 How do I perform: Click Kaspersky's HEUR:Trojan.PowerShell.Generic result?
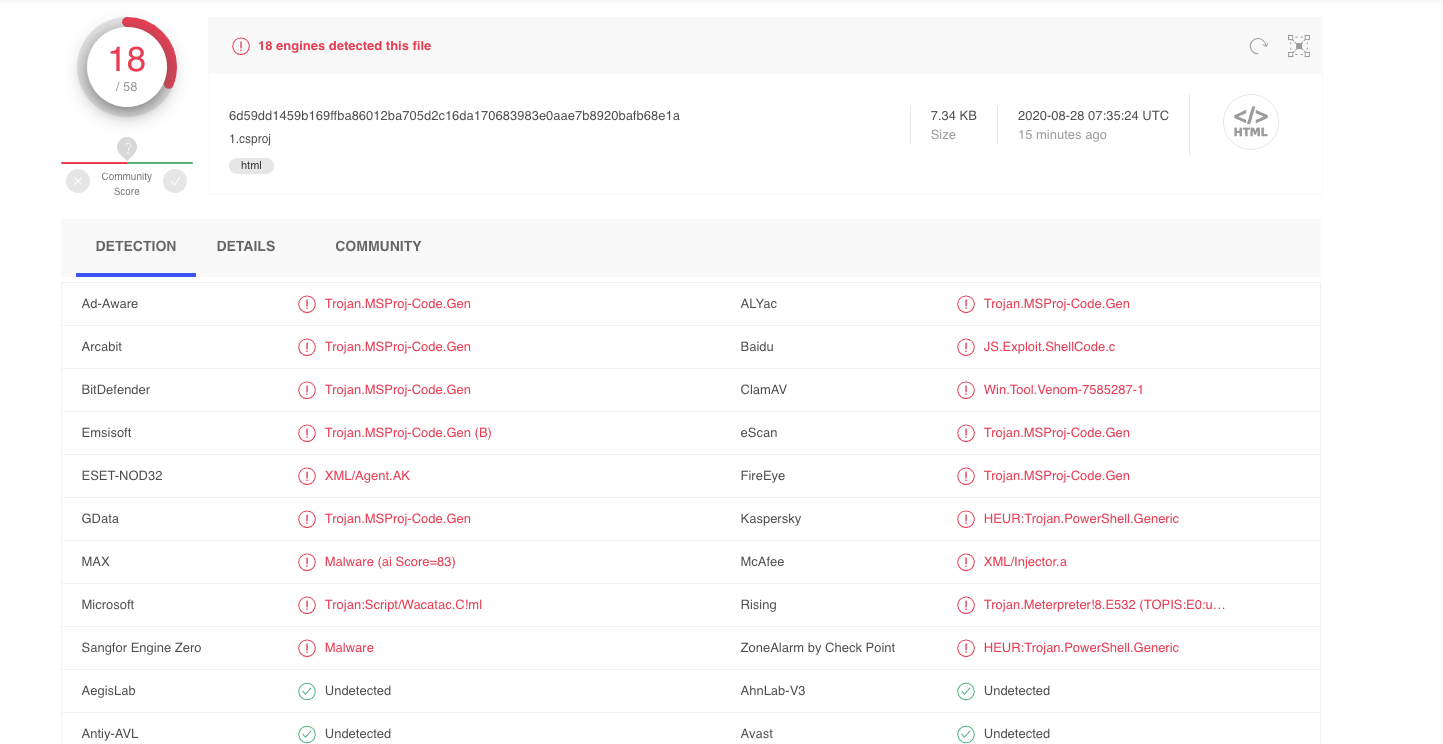(1081, 519)
